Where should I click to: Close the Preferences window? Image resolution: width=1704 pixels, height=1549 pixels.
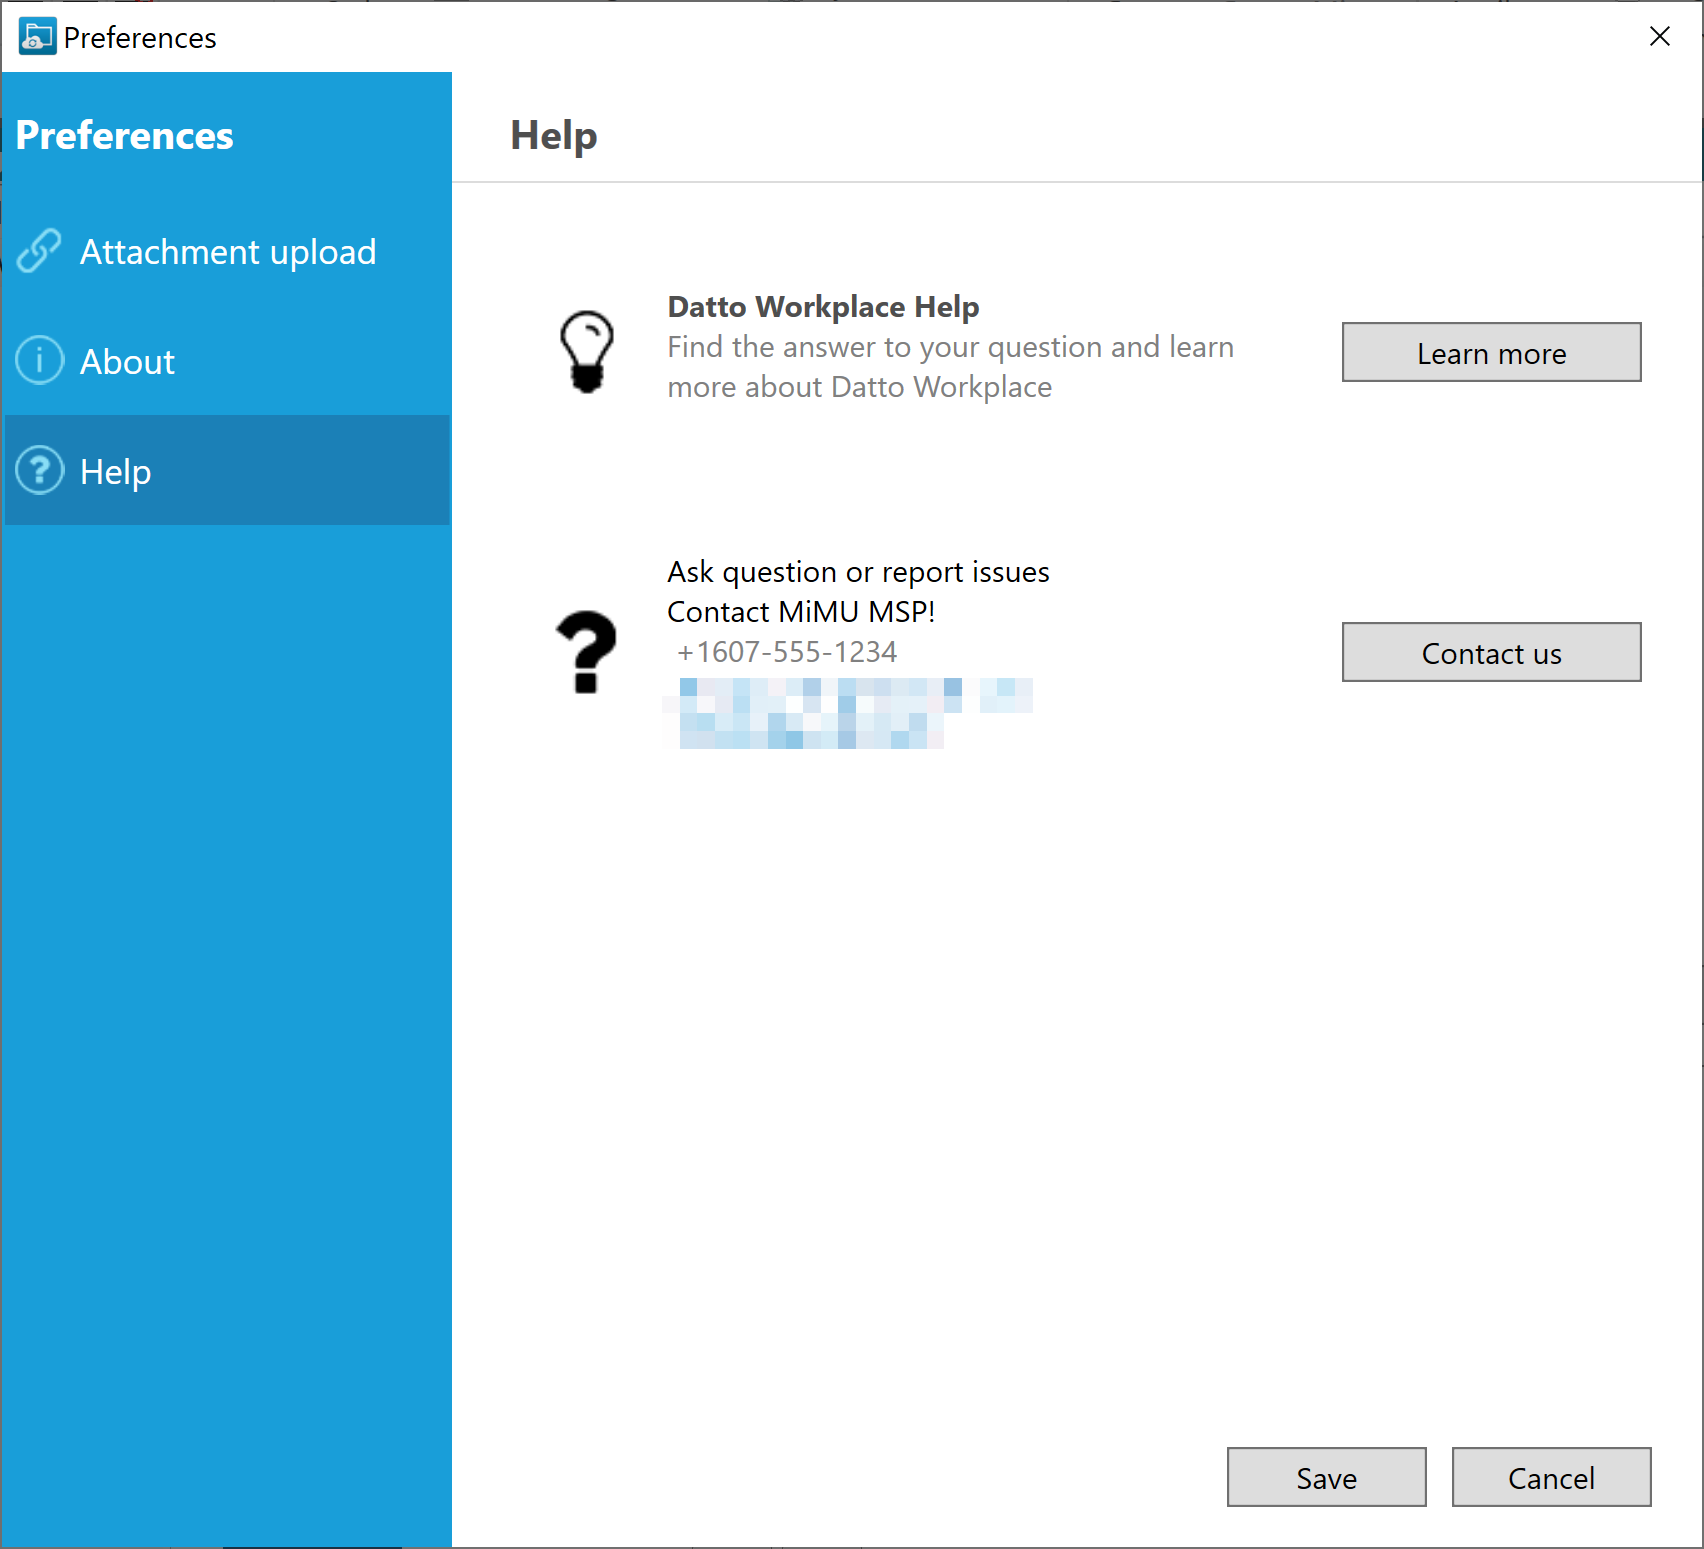tap(1659, 37)
